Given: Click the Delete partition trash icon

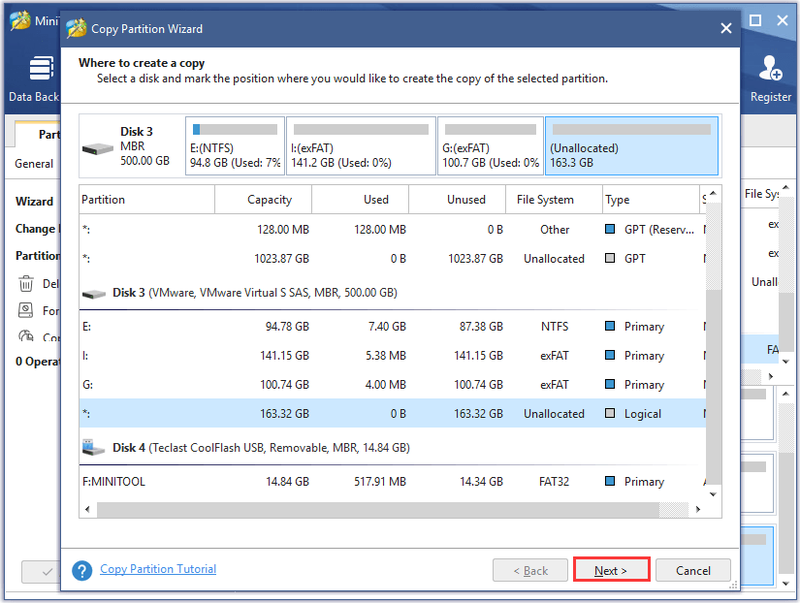Looking at the screenshot, I should (26, 283).
